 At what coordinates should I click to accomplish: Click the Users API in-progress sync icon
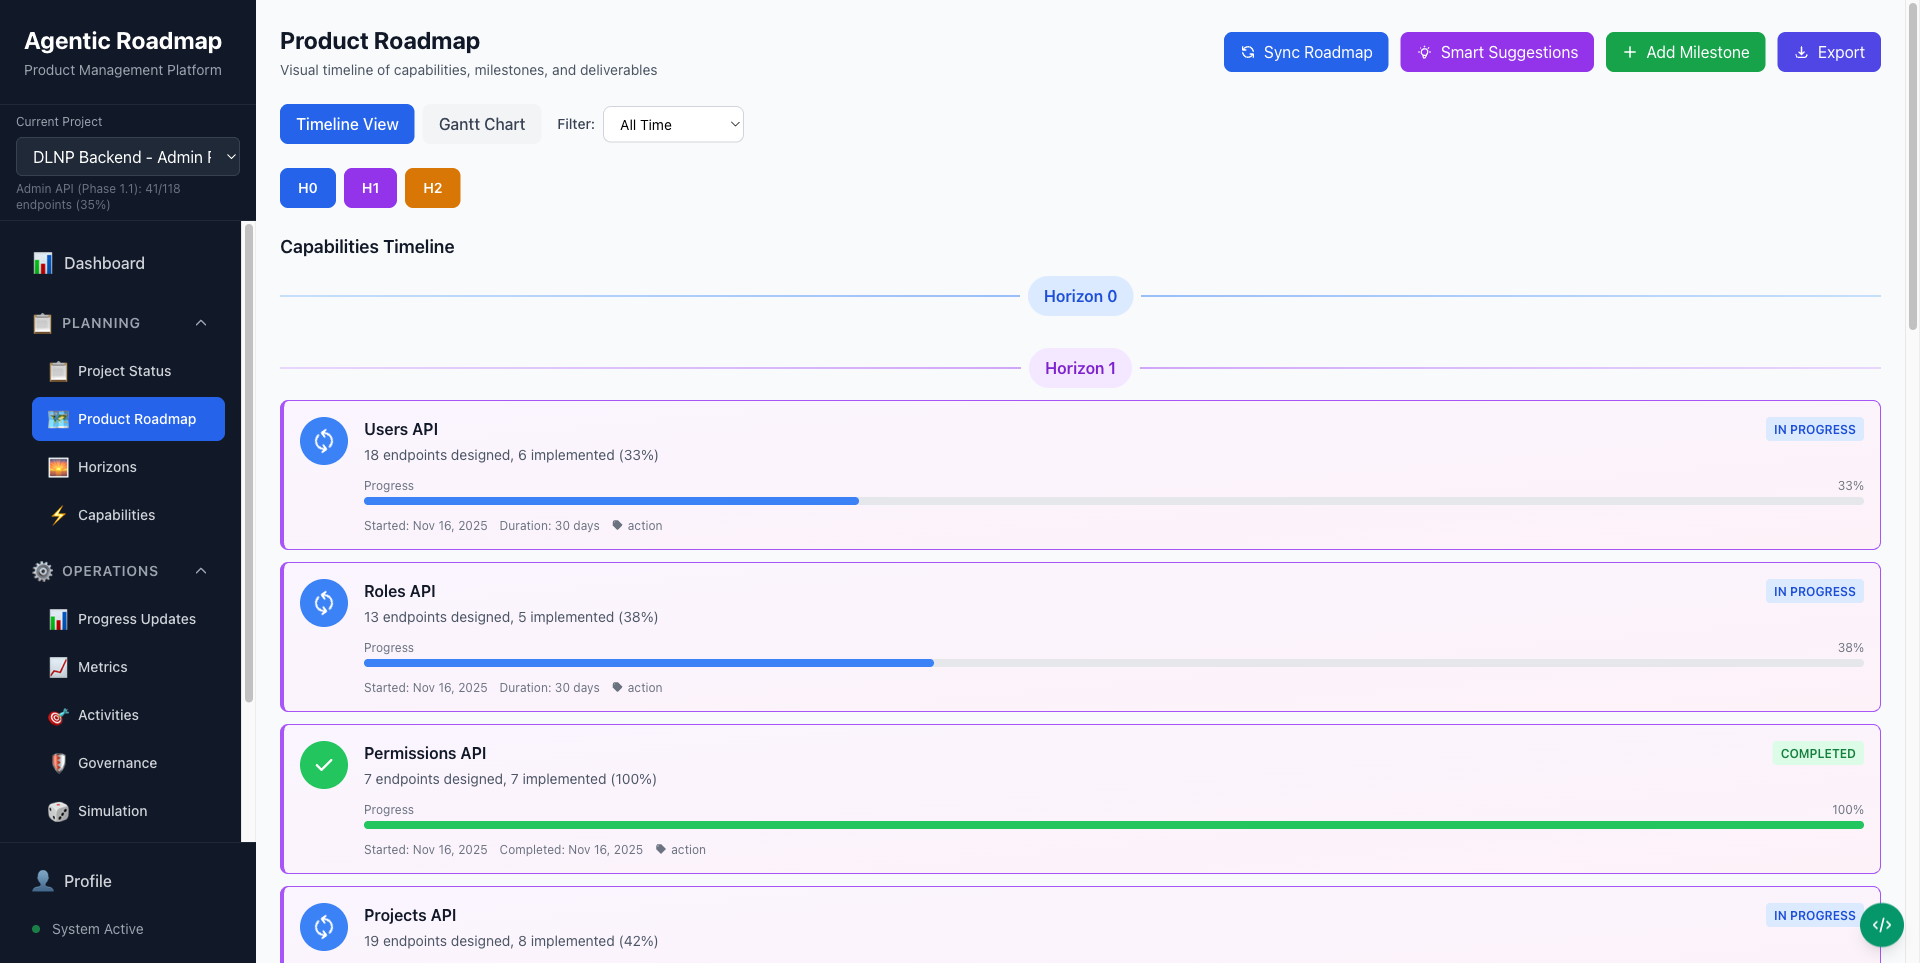[x=324, y=441]
